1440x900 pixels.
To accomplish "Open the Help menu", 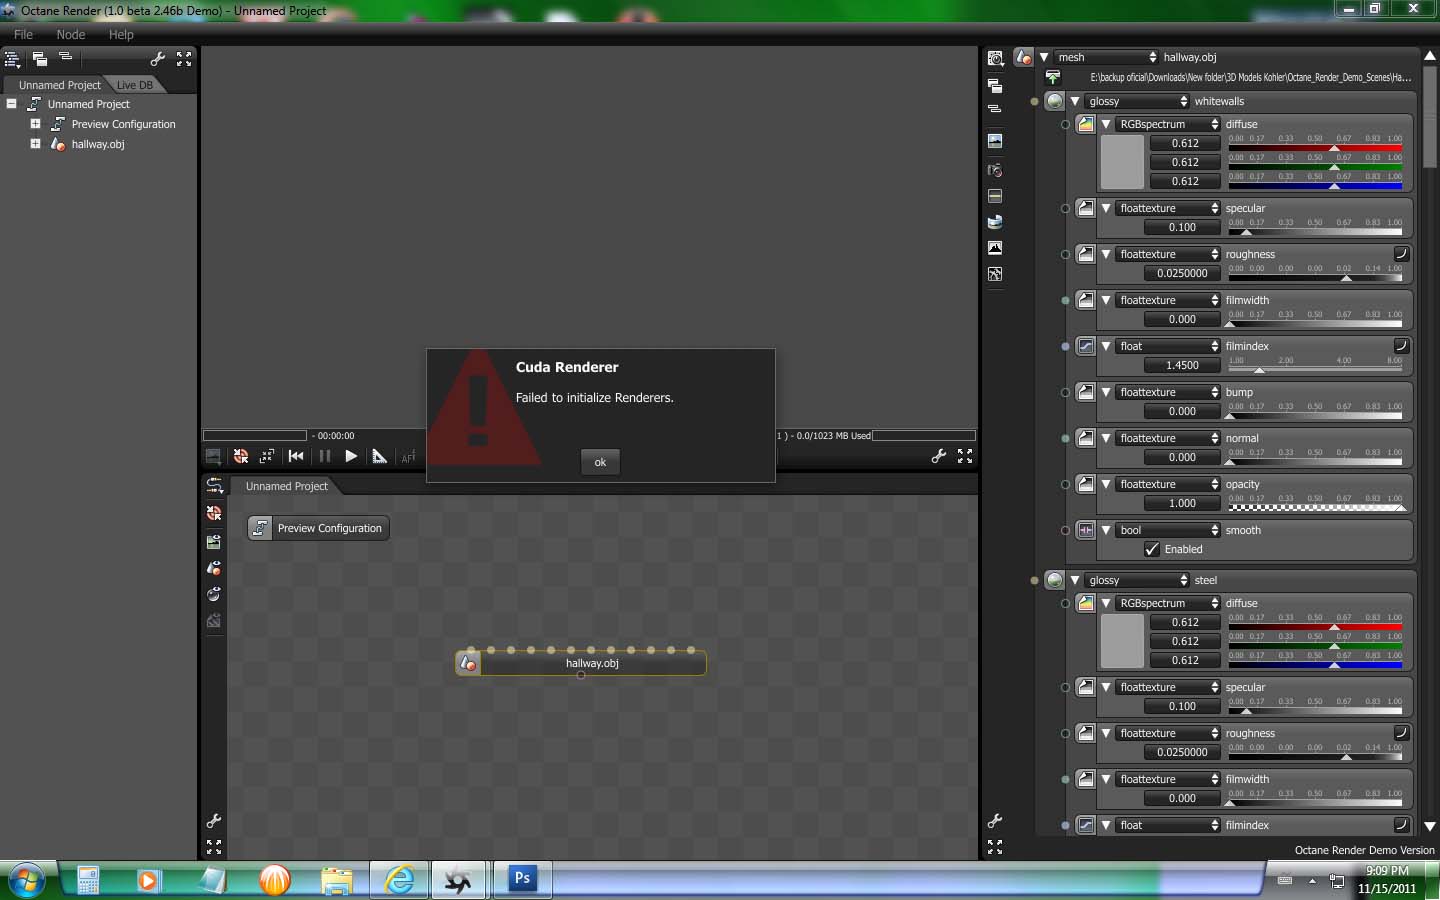I will [x=121, y=34].
